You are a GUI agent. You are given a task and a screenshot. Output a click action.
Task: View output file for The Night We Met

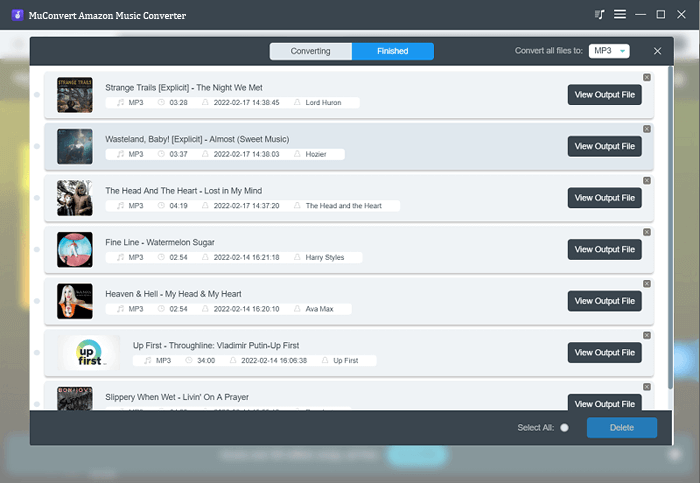tap(604, 95)
